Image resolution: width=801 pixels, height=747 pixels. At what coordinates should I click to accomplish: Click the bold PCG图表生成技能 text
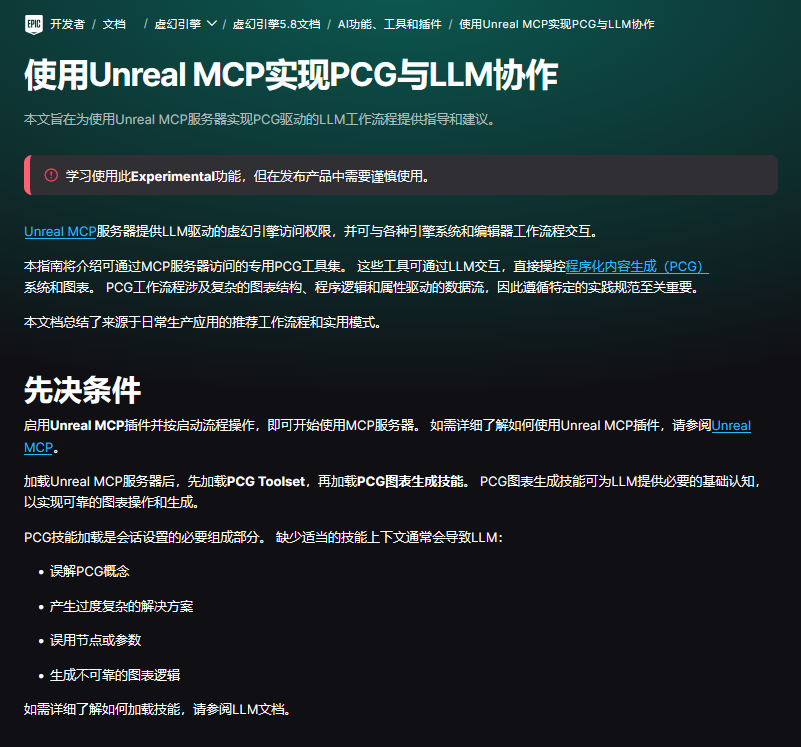[411, 481]
